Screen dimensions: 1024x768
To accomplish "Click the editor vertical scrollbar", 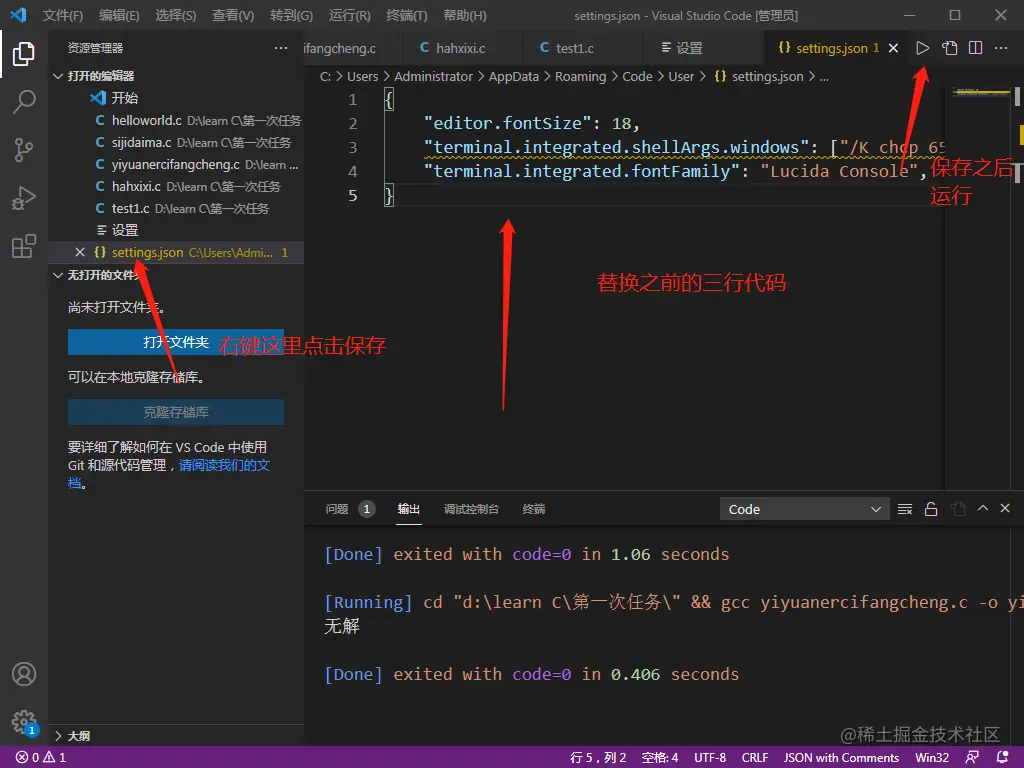I will click(x=1017, y=287).
